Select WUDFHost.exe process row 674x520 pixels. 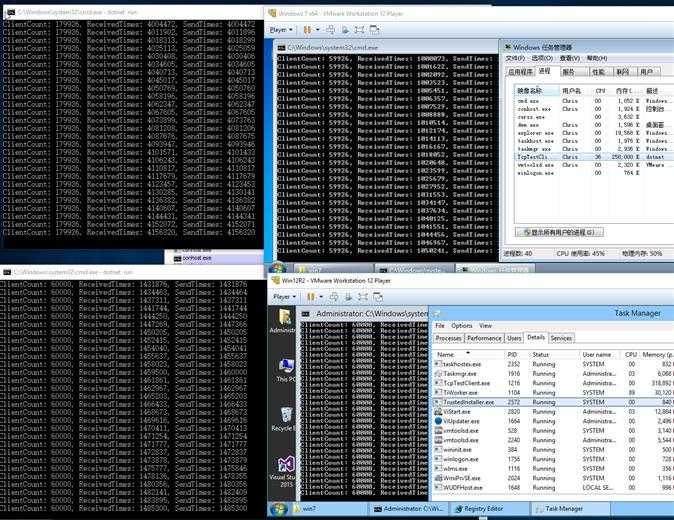[x=554, y=488]
